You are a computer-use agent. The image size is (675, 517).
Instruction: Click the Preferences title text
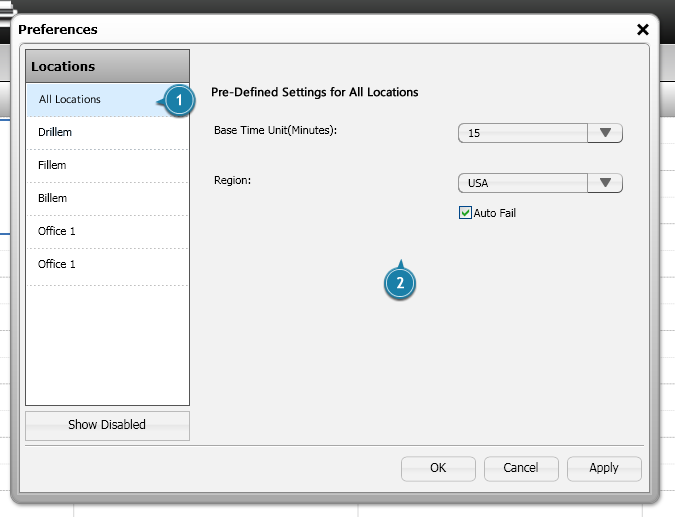point(58,29)
